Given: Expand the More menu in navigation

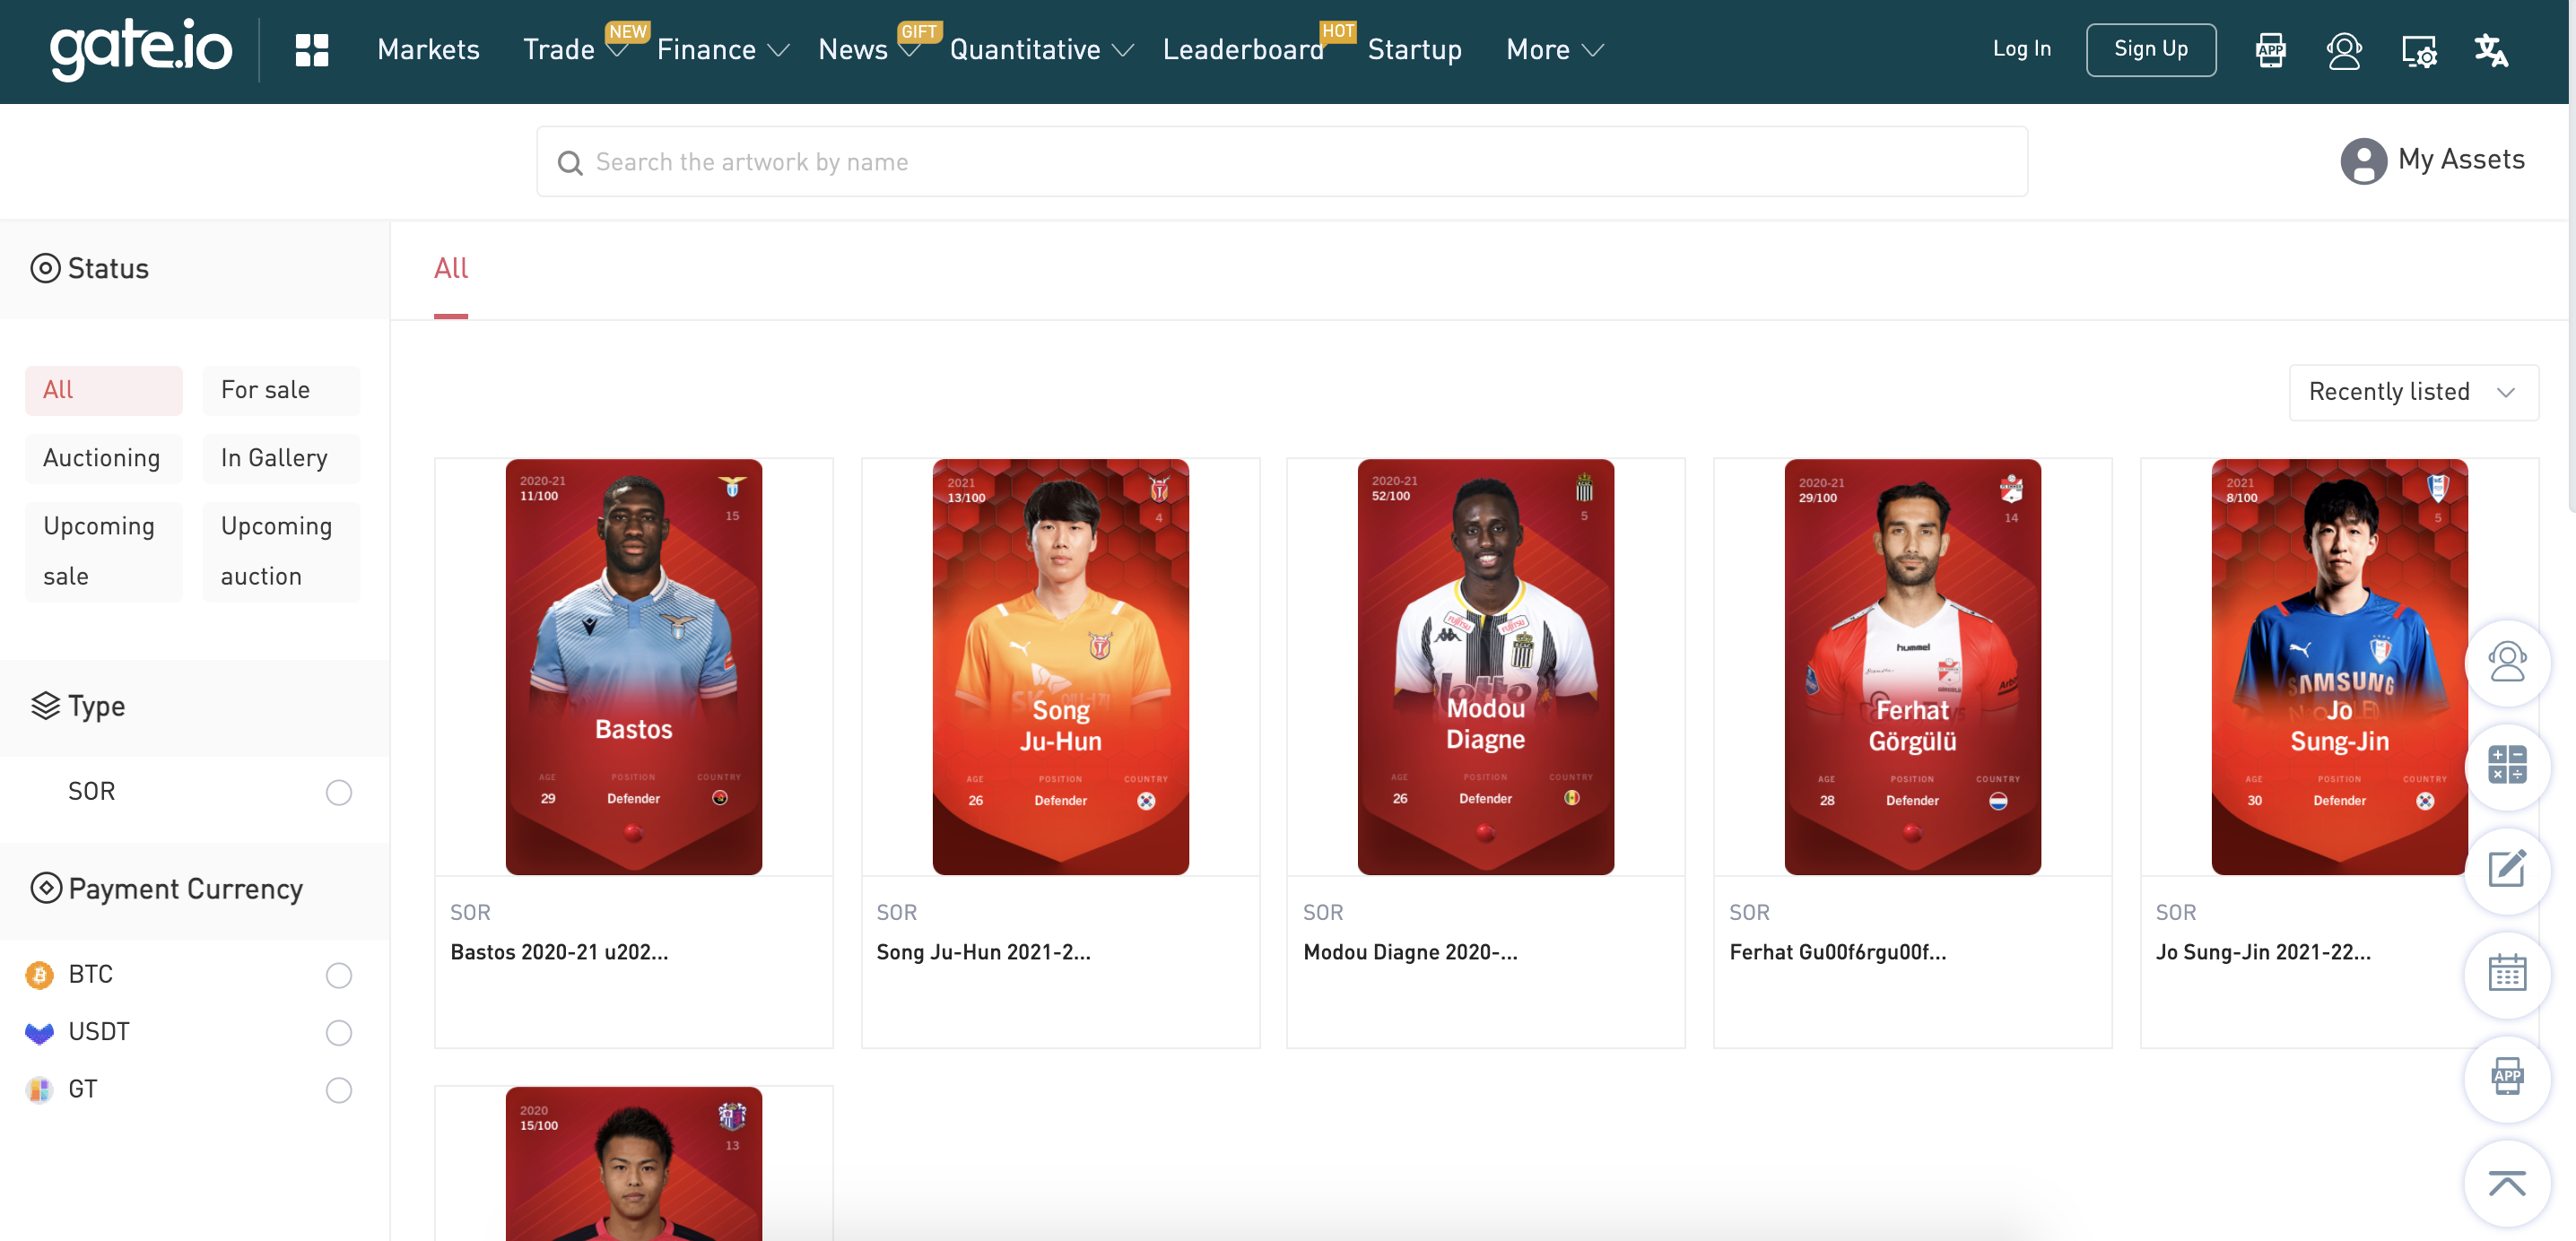Looking at the screenshot, I should click(1555, 50).
